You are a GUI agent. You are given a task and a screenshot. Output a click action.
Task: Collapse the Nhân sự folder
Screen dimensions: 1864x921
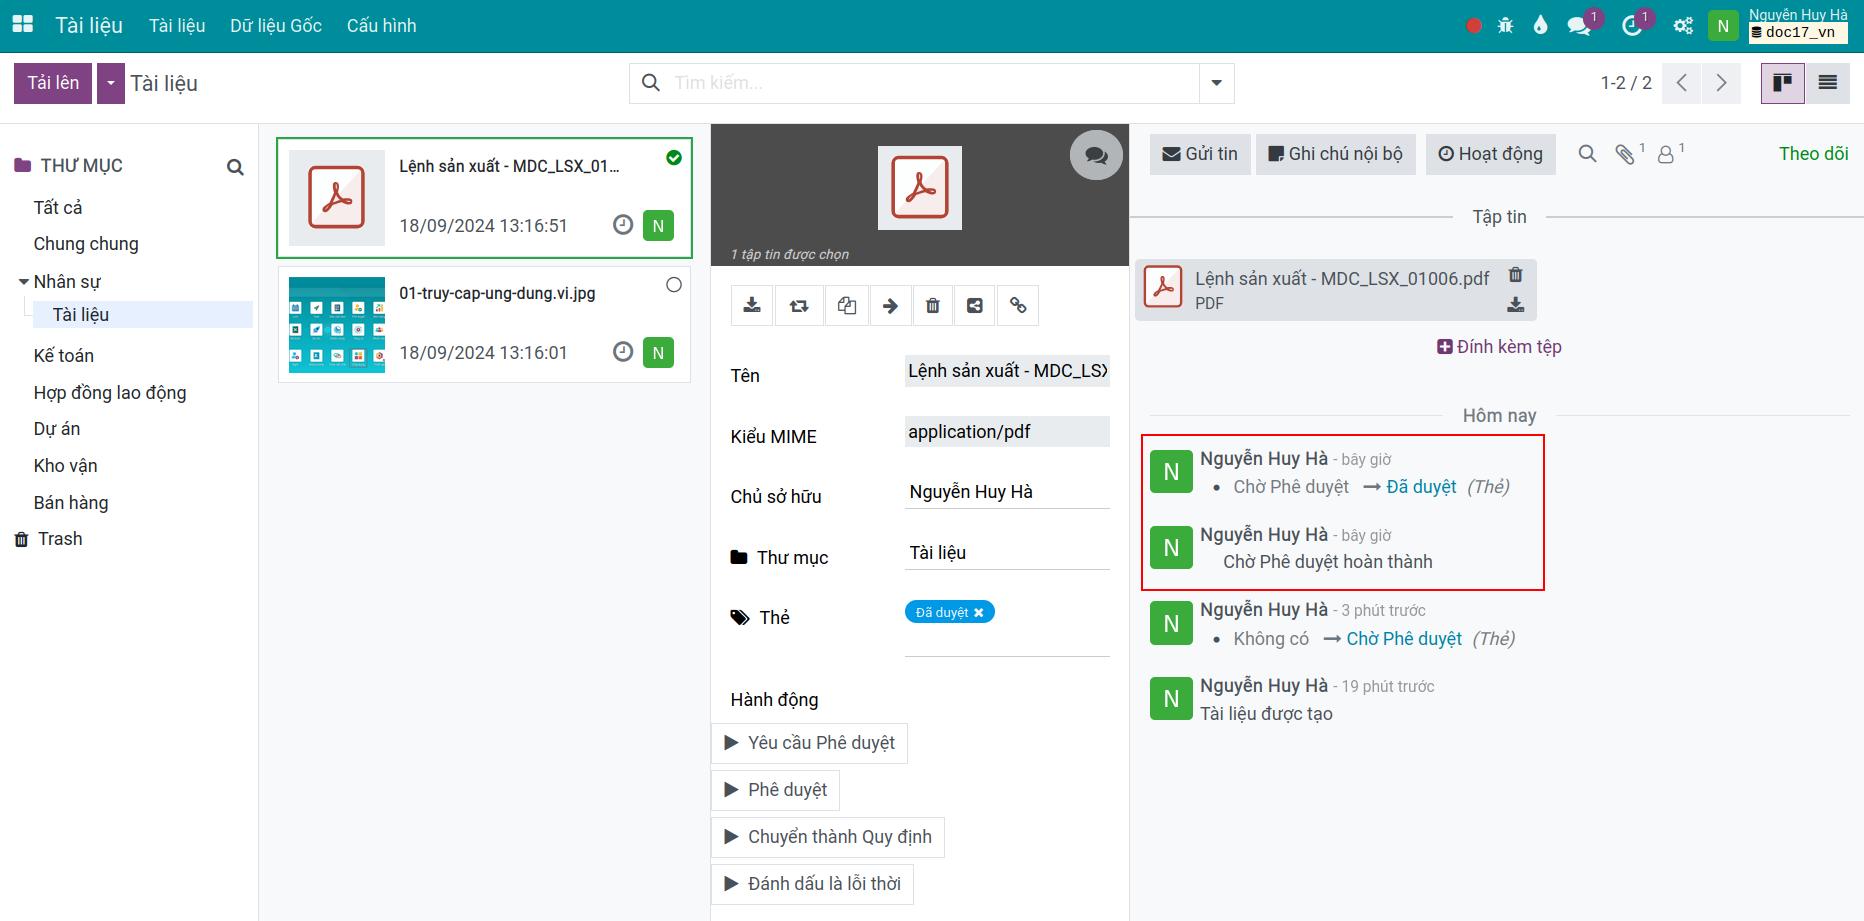coord(24,282)
